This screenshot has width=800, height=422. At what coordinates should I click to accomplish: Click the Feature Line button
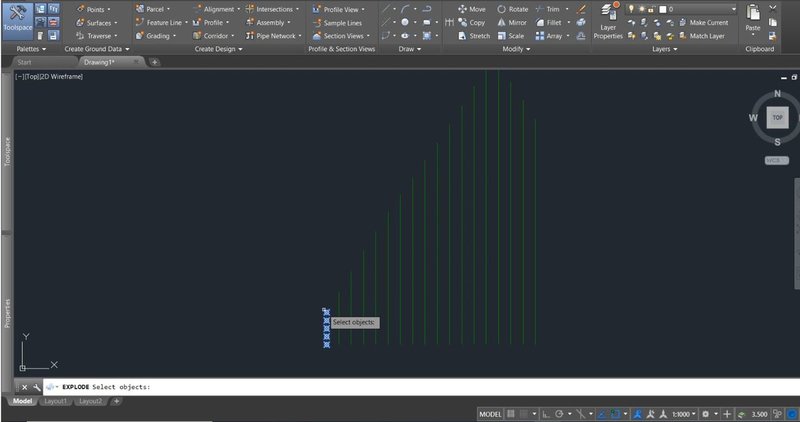click(161, 22)
